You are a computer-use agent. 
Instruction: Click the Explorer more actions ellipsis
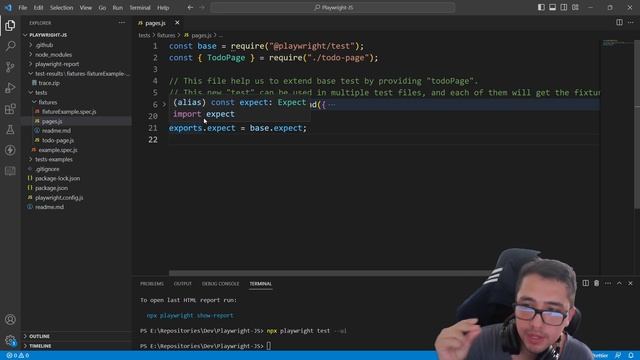(122, 23)
